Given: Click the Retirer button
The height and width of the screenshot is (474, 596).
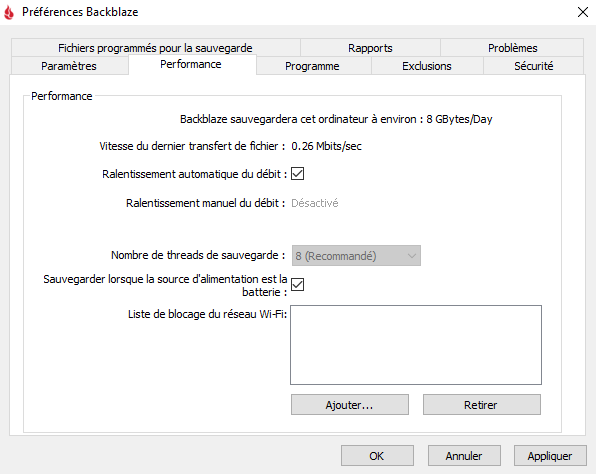Looking at the screenshot, I should pyautogui.click(x=482, y=404).
